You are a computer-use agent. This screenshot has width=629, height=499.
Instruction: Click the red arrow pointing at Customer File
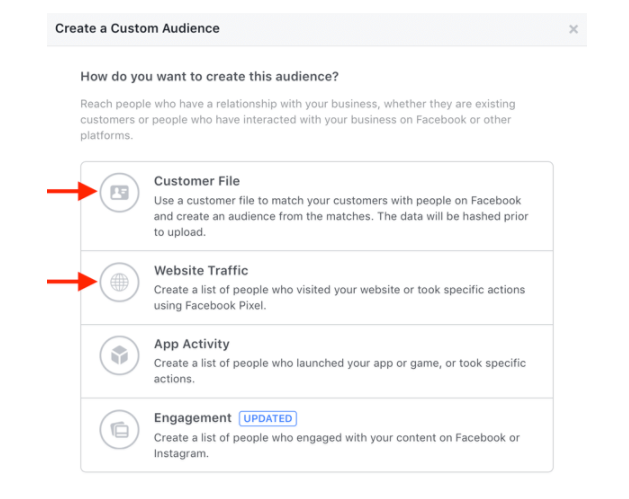coord(70,192)
